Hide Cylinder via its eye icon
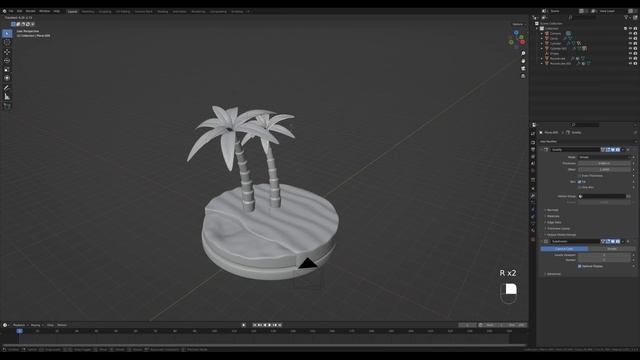The height and width of the screenshot is (360, 640). click(631, 43)
